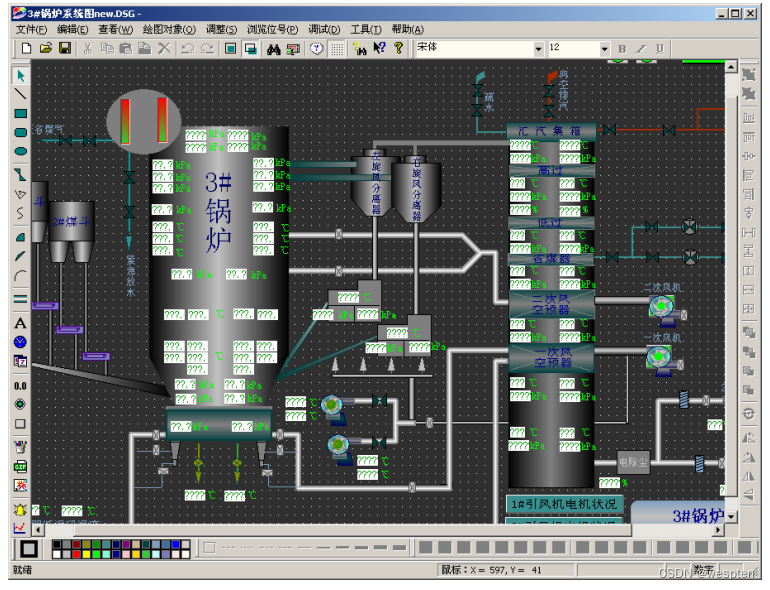770x590 pixels.
Task: Select the yellow bug alarm tool
Action: (x=20, y=510)
